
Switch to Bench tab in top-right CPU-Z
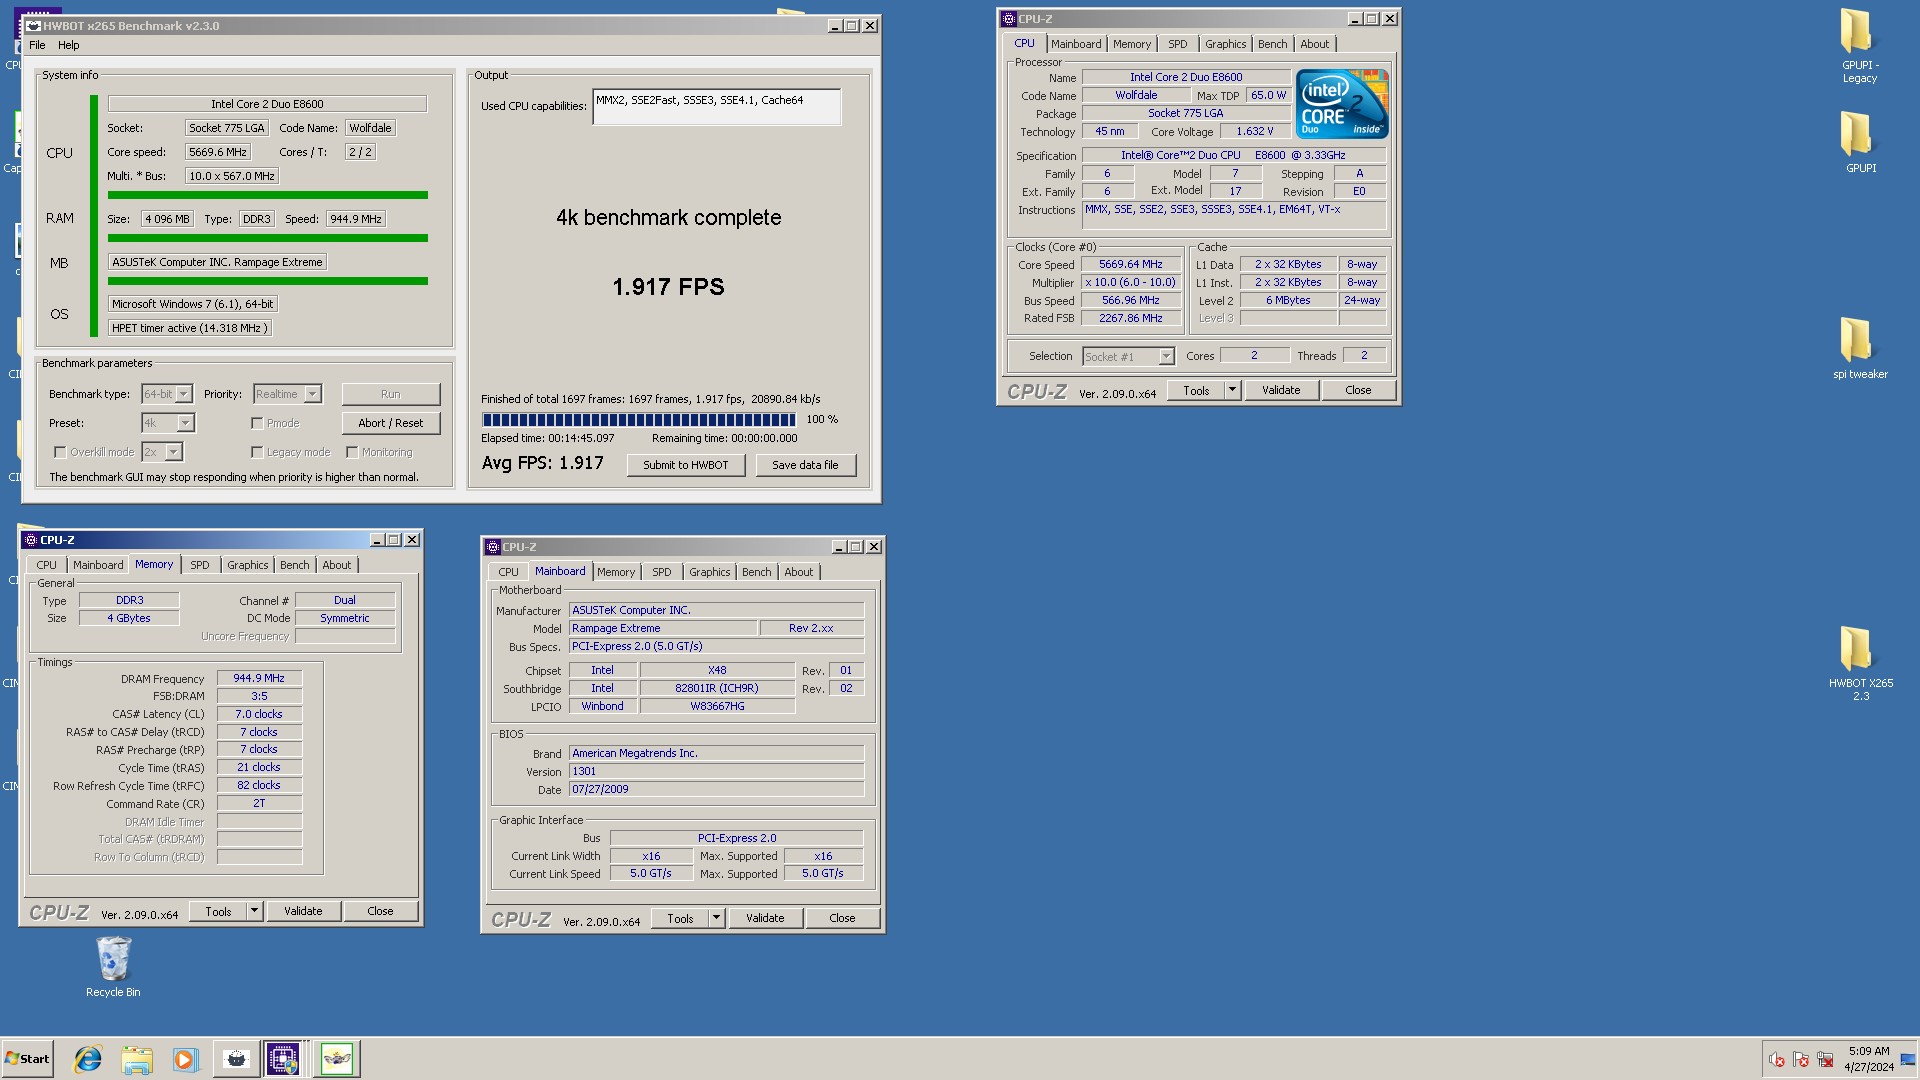pos(1272,44)
